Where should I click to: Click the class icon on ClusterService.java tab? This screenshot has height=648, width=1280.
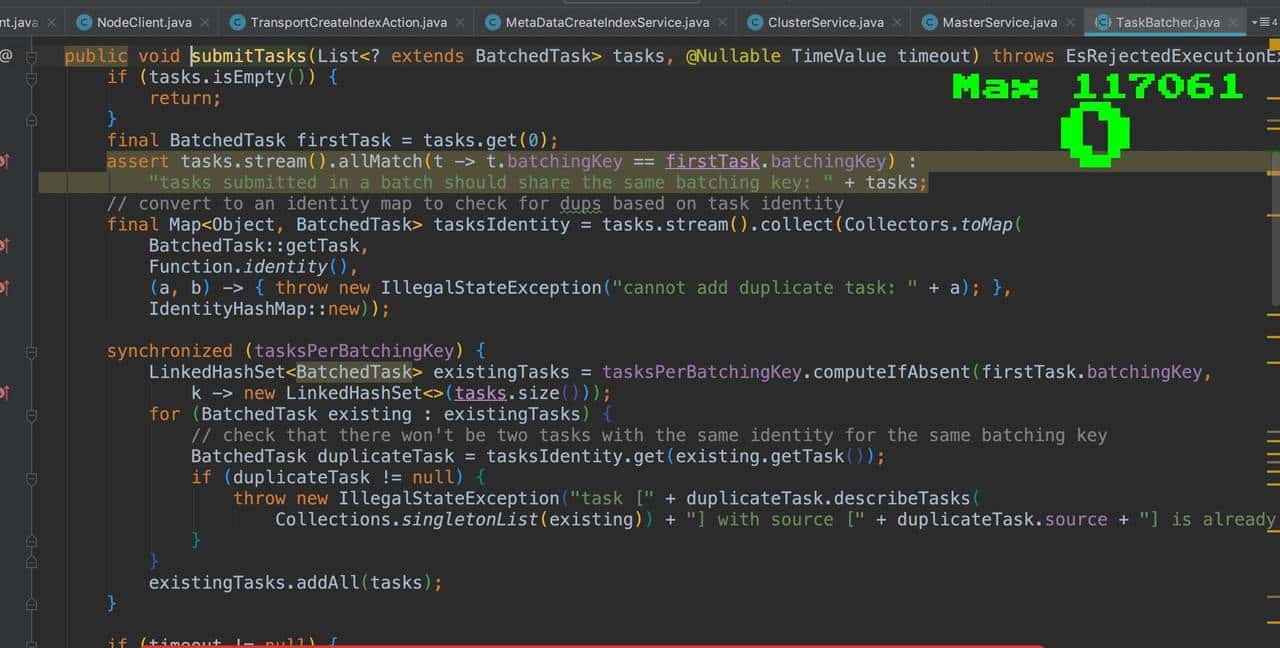tap(753, 22)
